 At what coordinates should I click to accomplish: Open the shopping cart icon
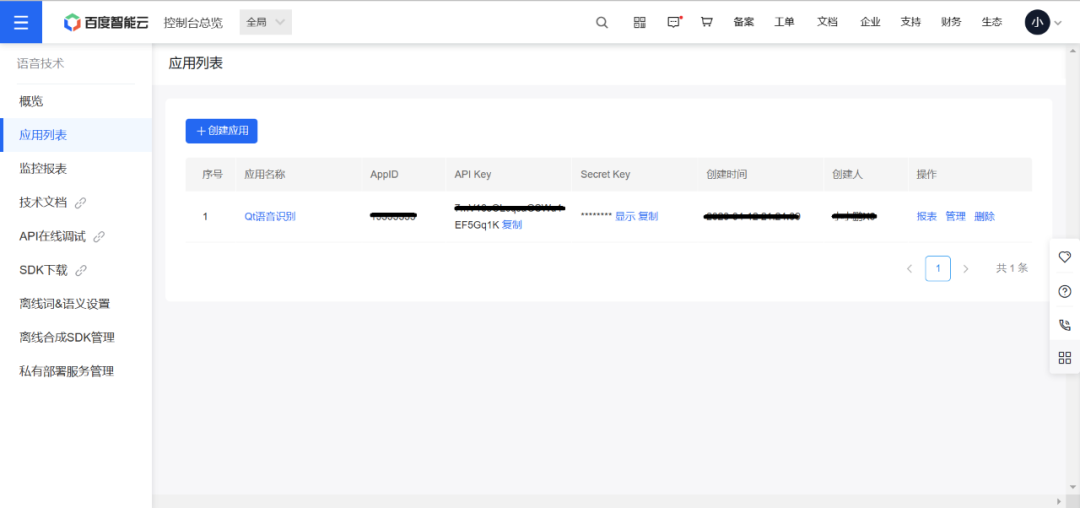(x=707, y=22)
